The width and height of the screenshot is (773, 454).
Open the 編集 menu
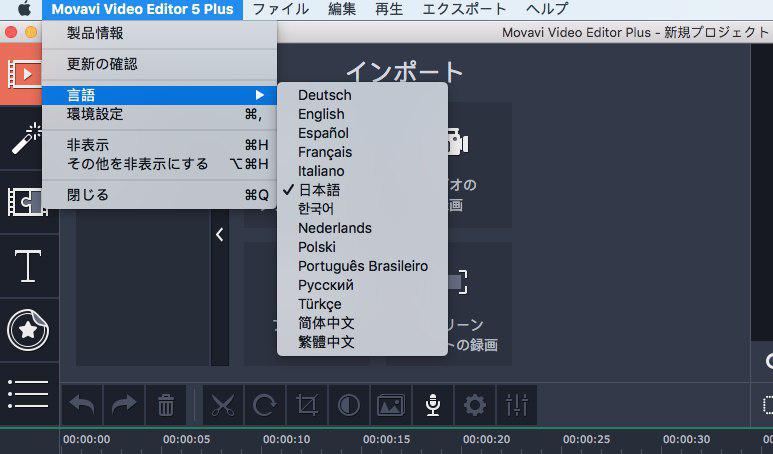342,9
